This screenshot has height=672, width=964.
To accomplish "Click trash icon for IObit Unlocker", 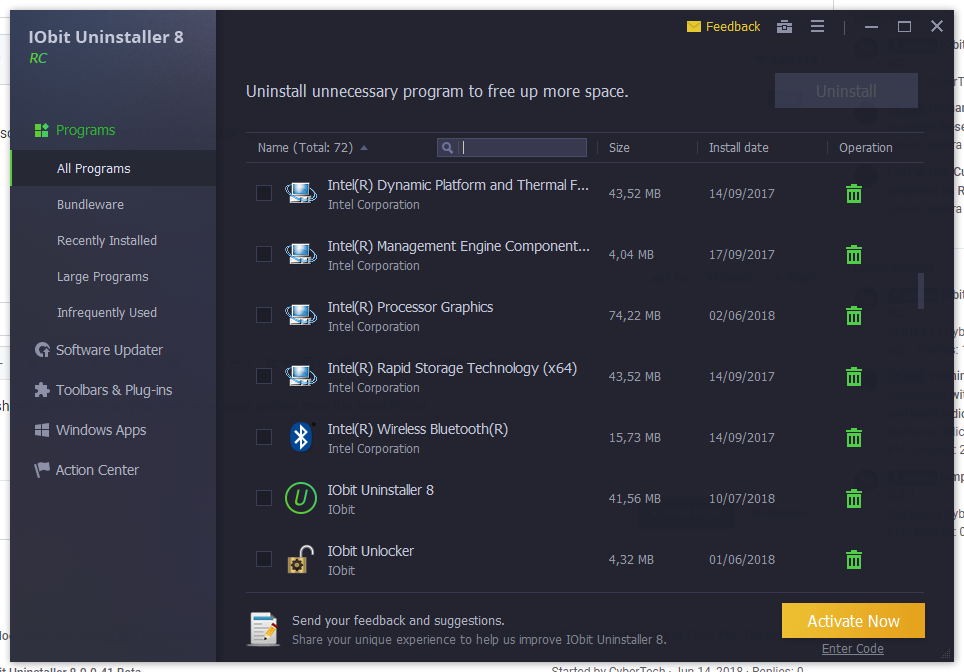I will (853, 560).
